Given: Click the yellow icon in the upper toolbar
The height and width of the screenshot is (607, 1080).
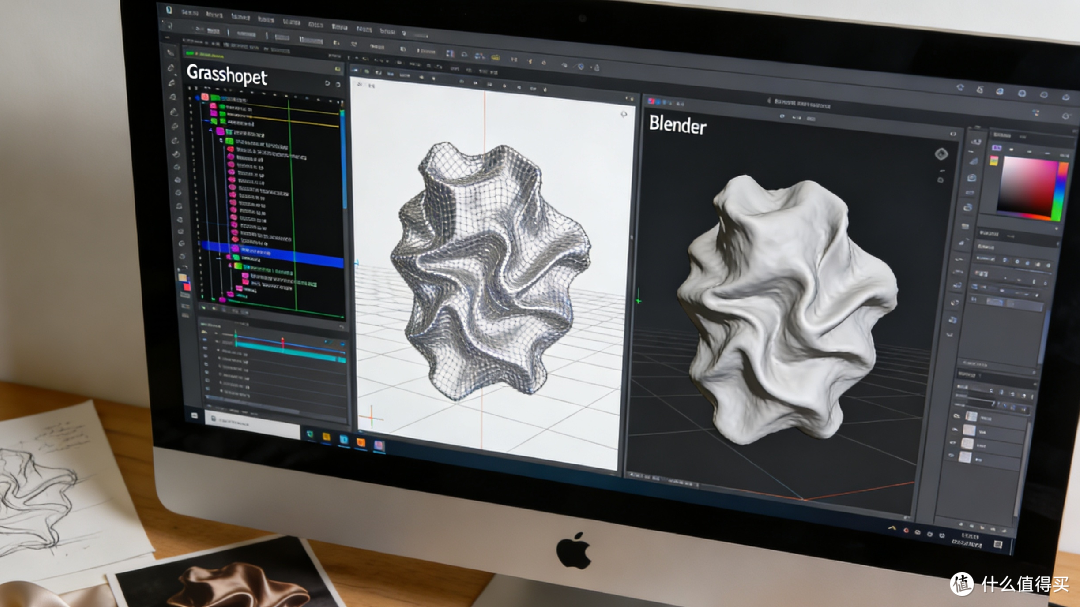Looking at the screenshot, I should (x=495, y=58).
